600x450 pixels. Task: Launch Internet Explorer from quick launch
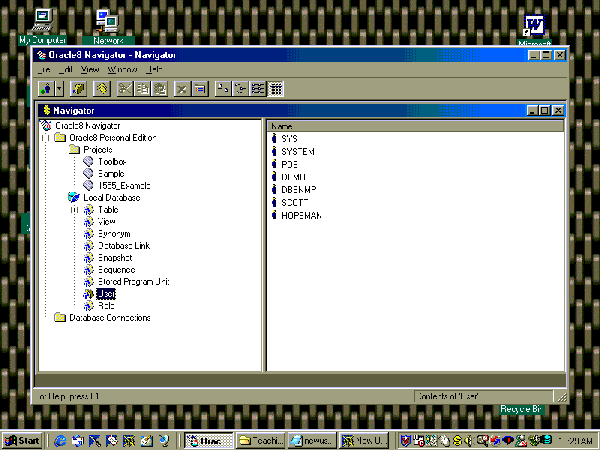(60, 441)
